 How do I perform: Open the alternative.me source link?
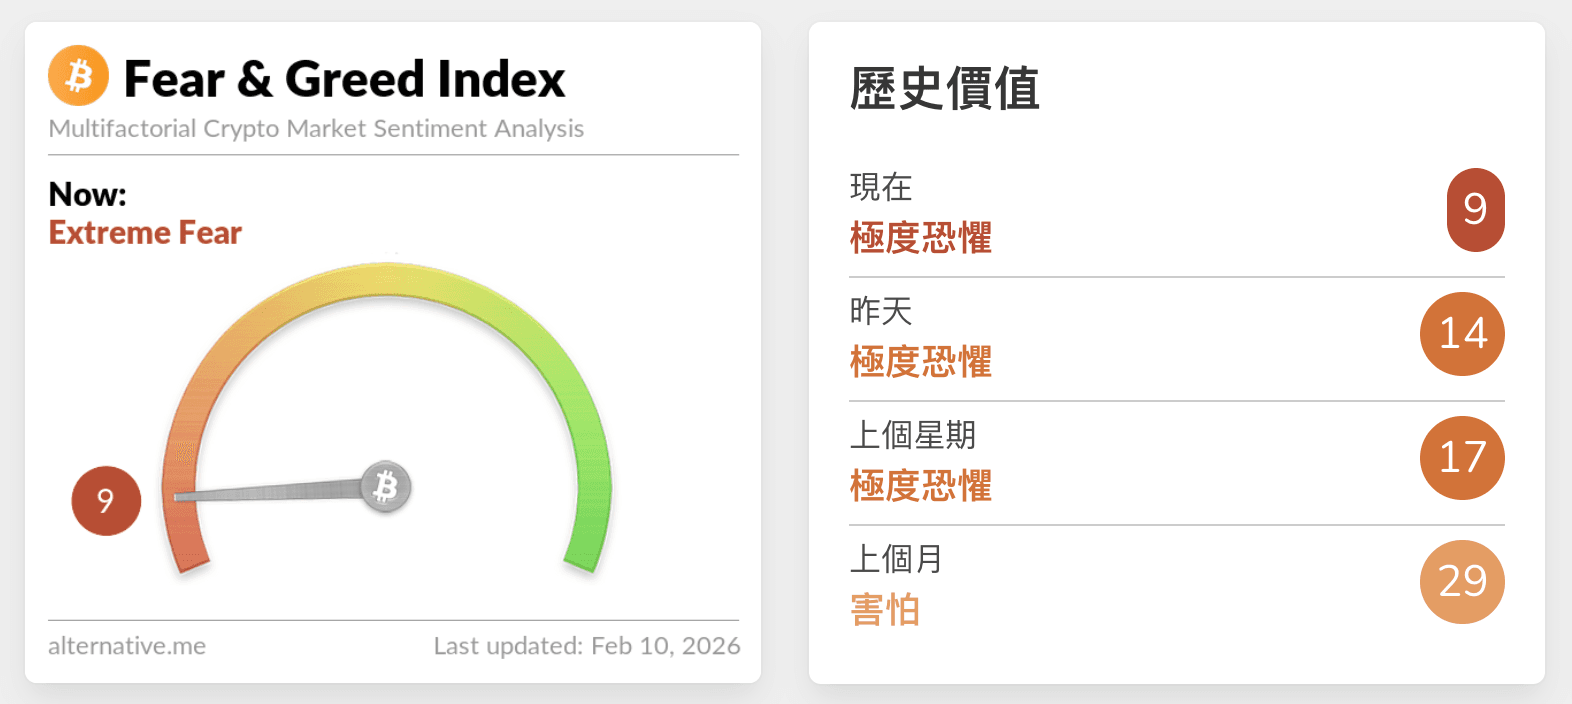tap(127, 646)
